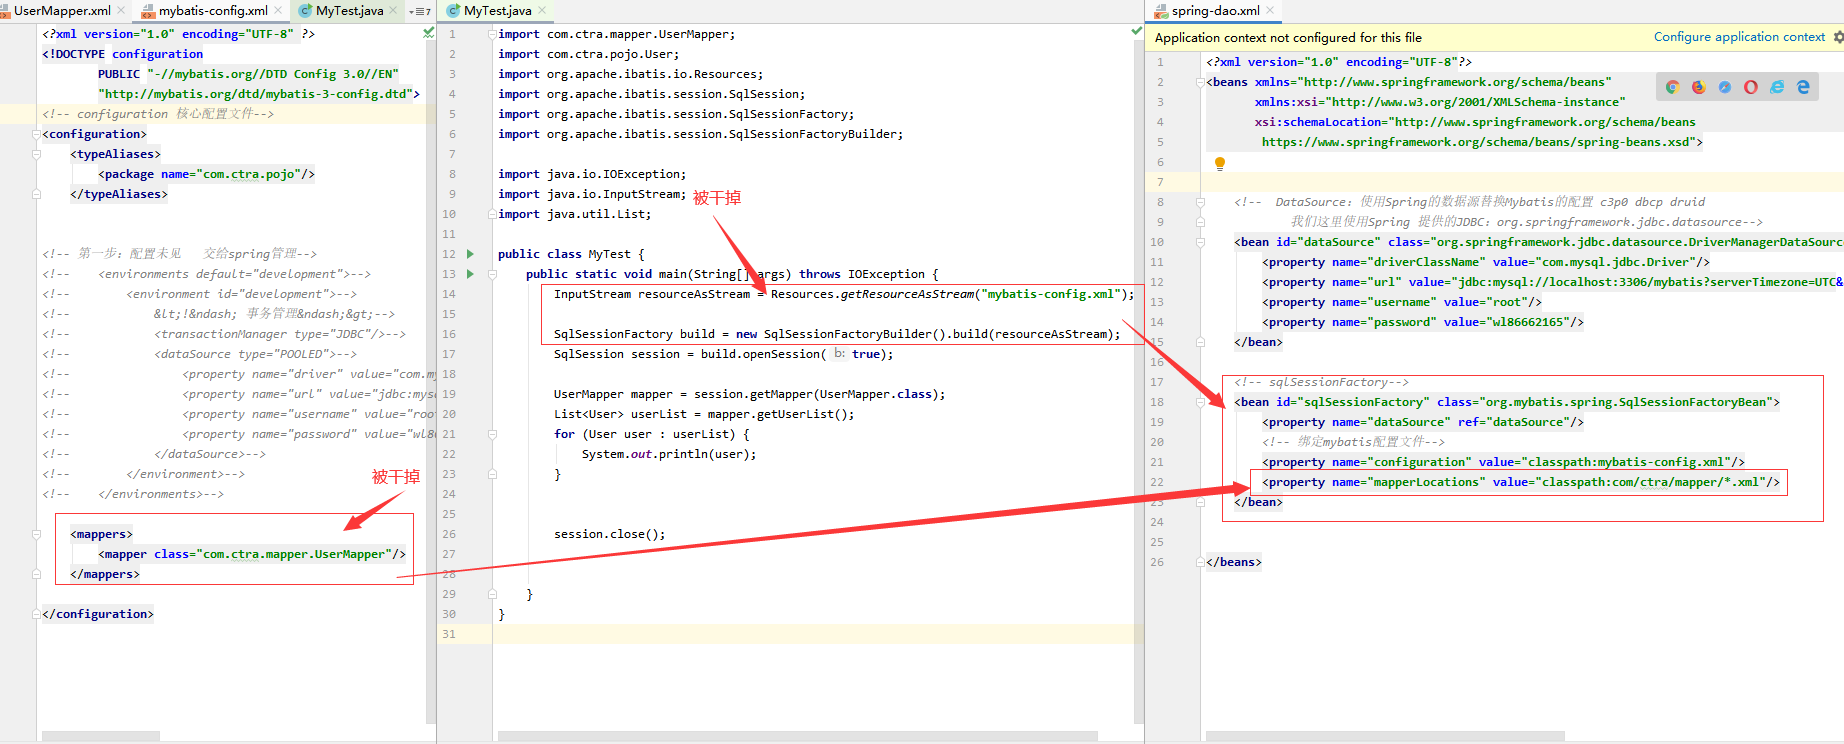This screenshot has height=744, width=1844.
Task: Collapse the <typeAliases> element fold
Action: [36, 154]
